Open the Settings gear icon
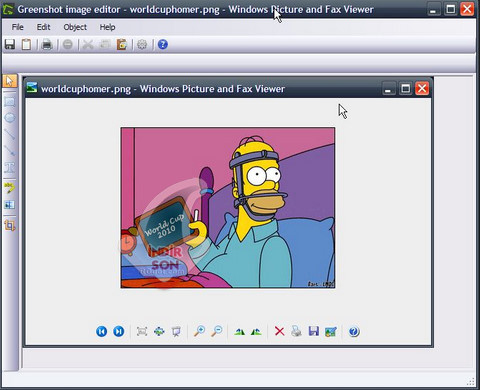This screenshot has width=480, height=390. click(x=142, y=44)
